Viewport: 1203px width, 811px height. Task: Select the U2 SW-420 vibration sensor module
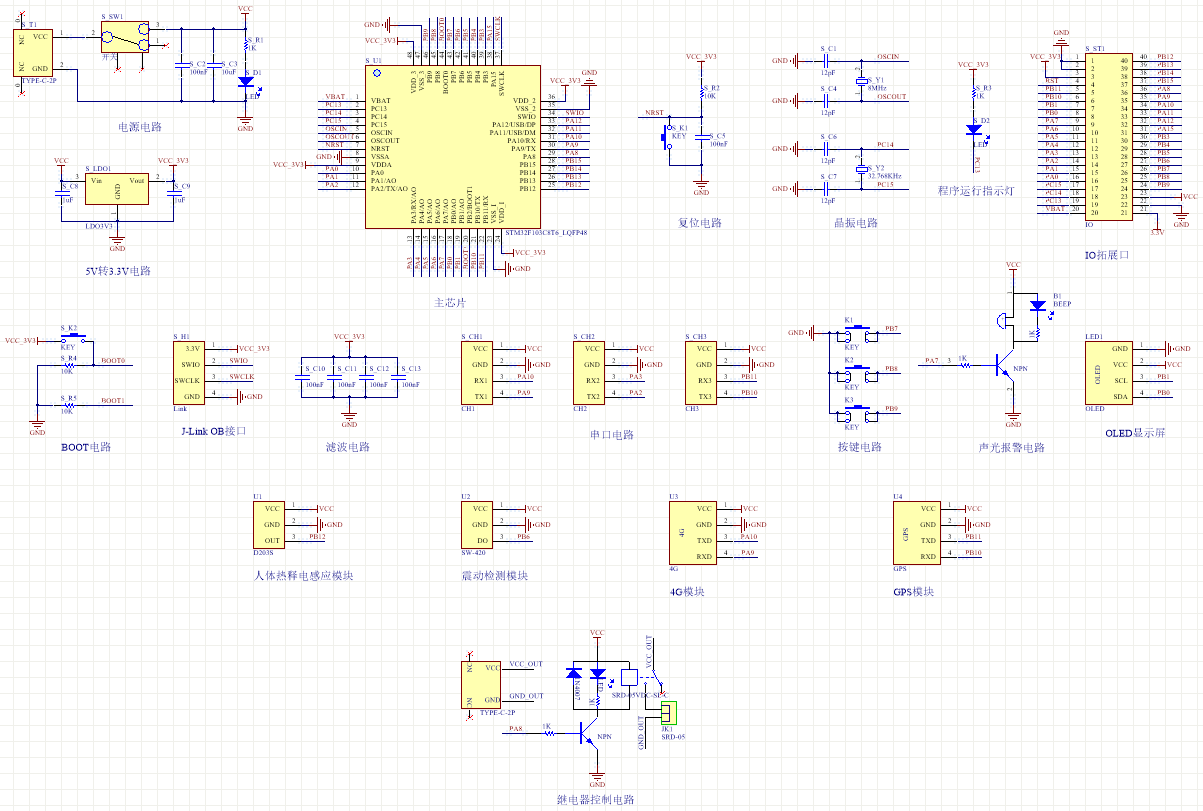[478, 524]
